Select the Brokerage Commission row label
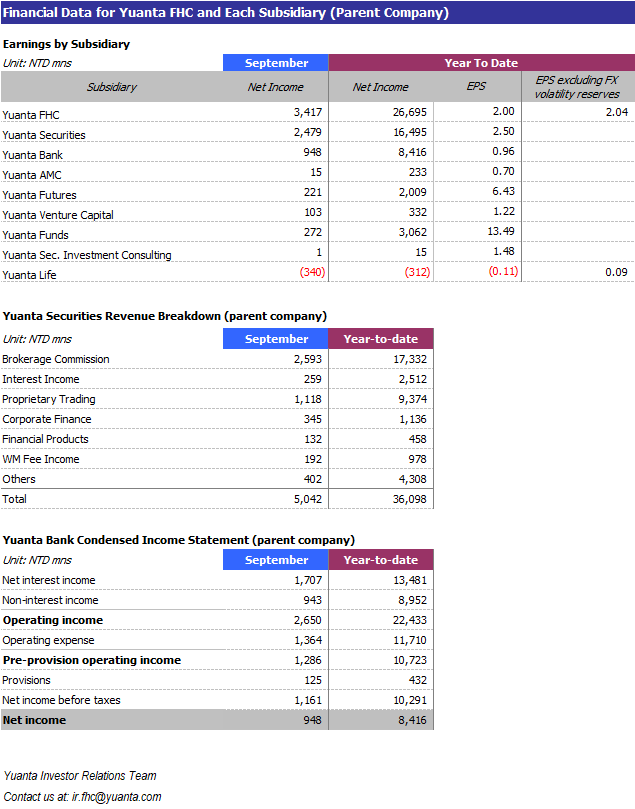 pyautogui.click(x=56, y=359)
